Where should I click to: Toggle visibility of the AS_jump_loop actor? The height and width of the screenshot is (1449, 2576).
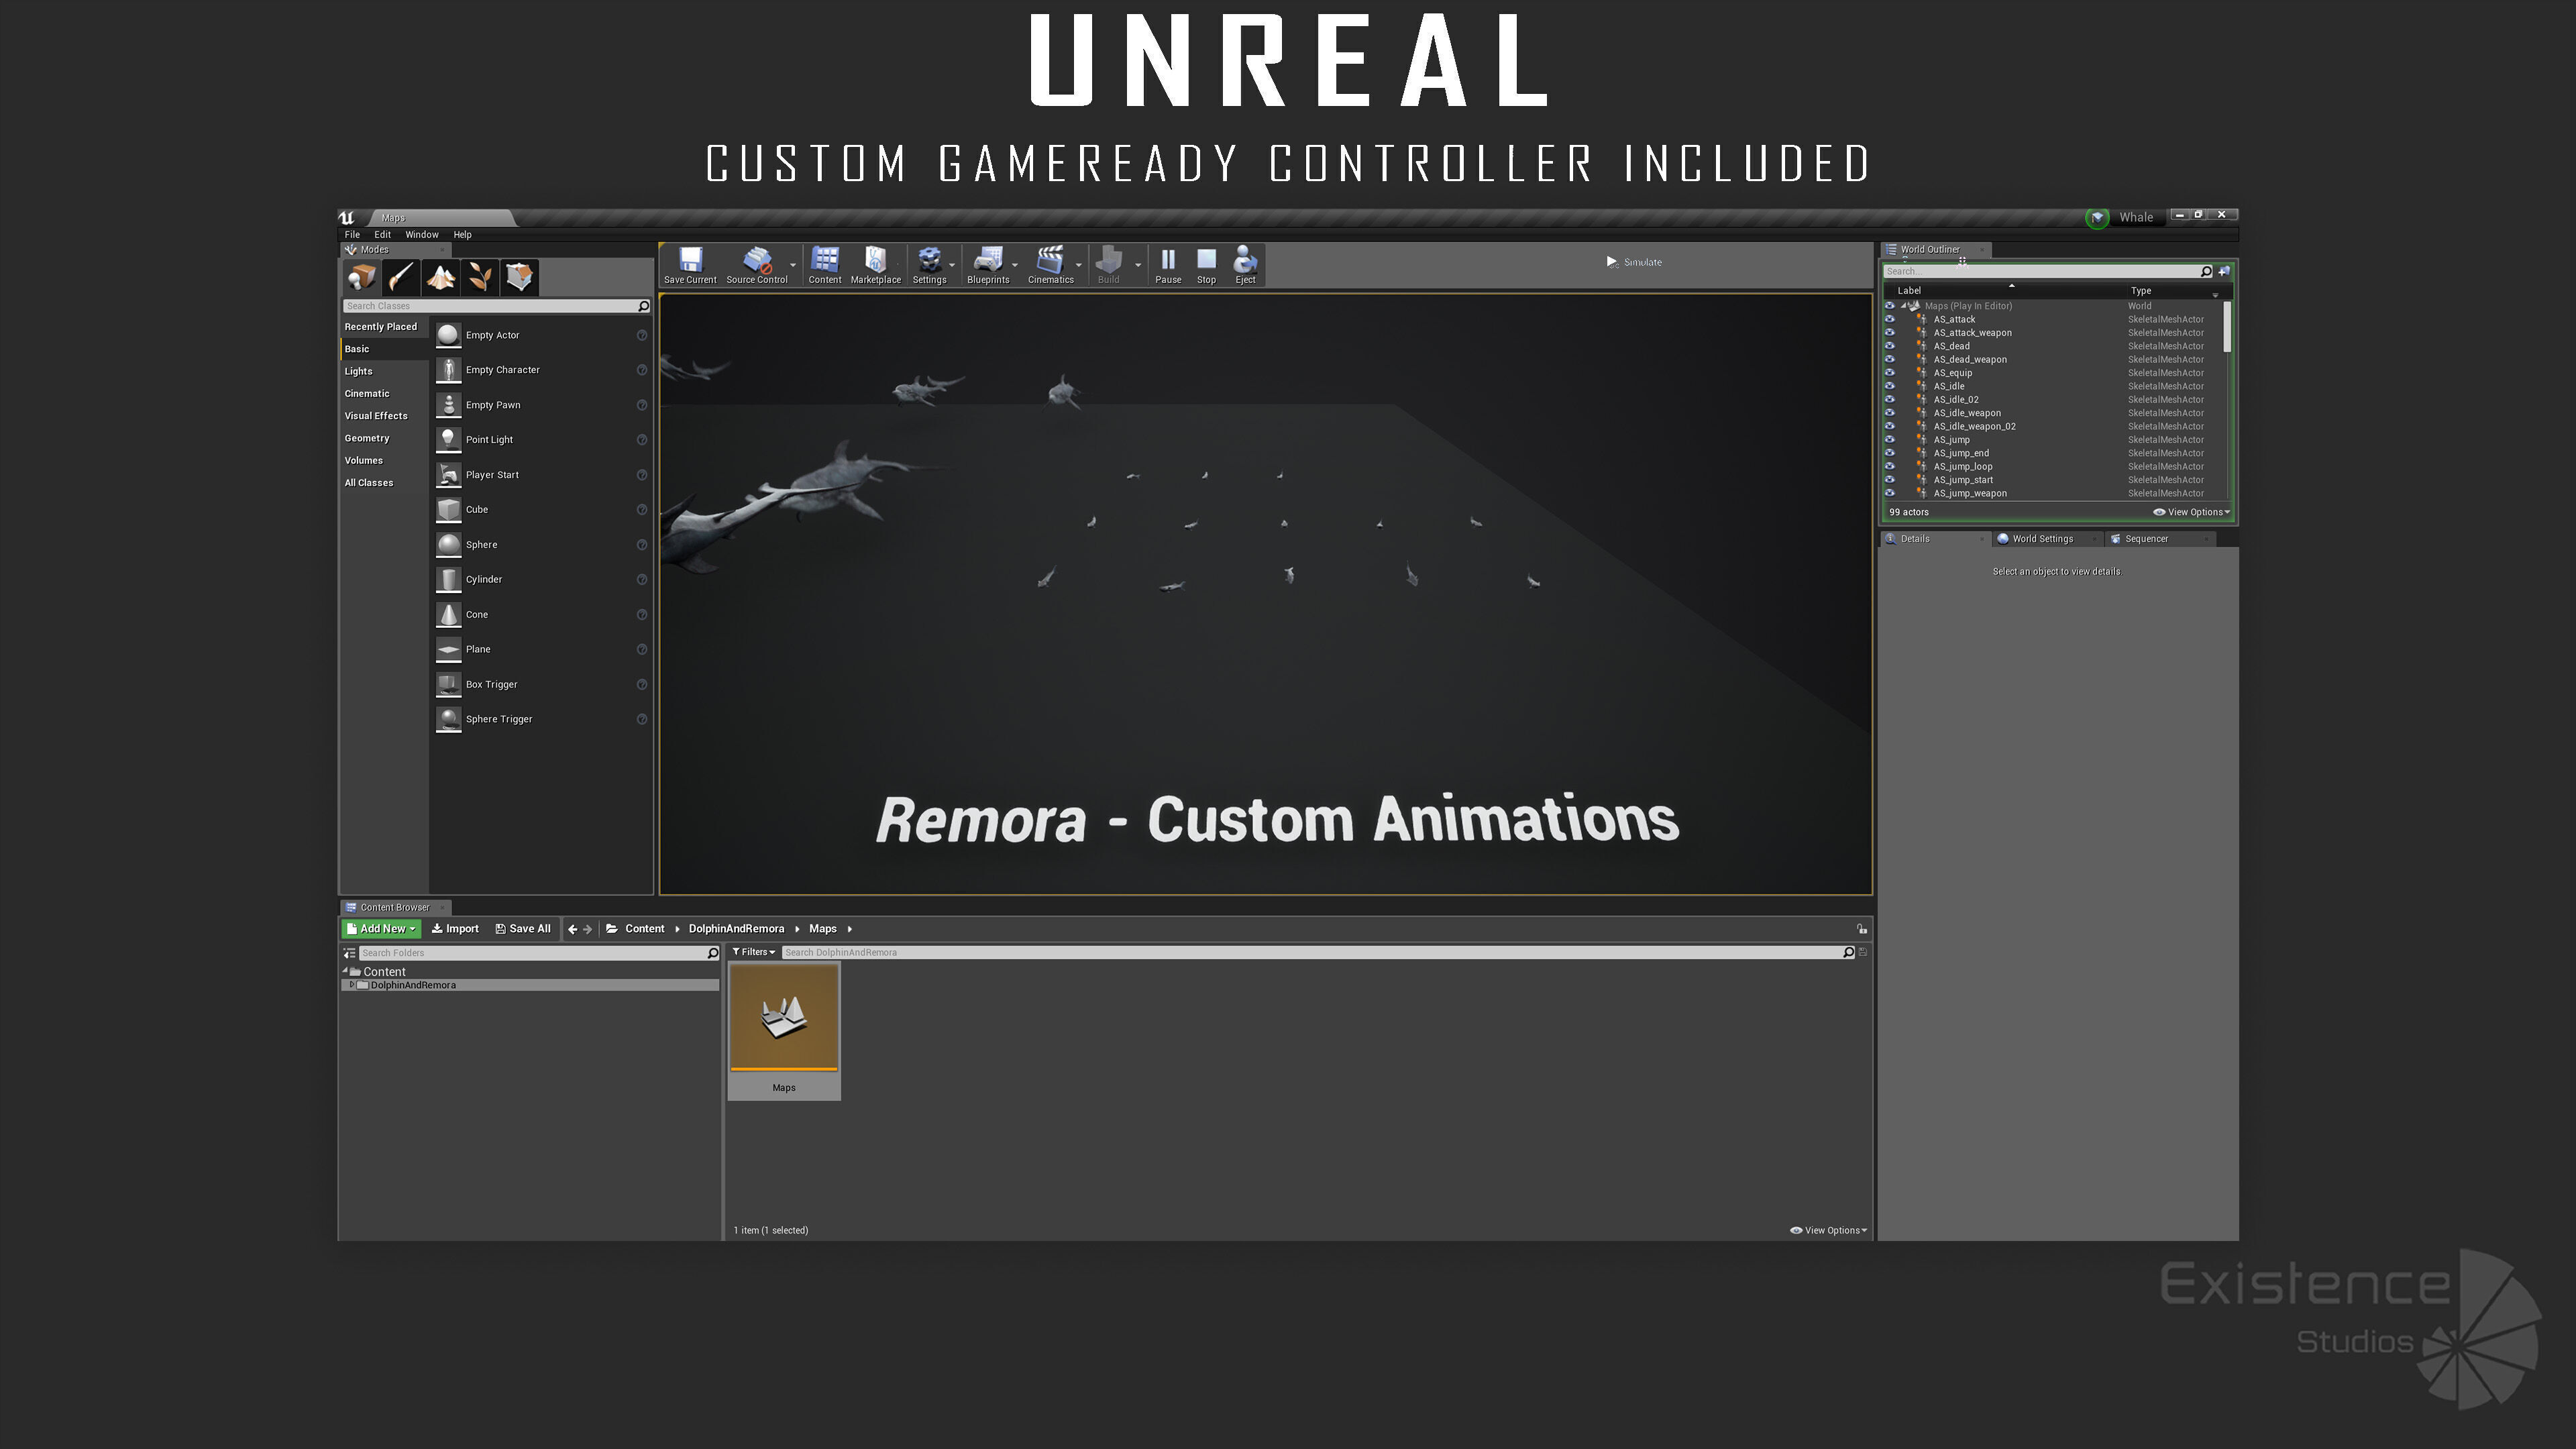click(1889, 467)
